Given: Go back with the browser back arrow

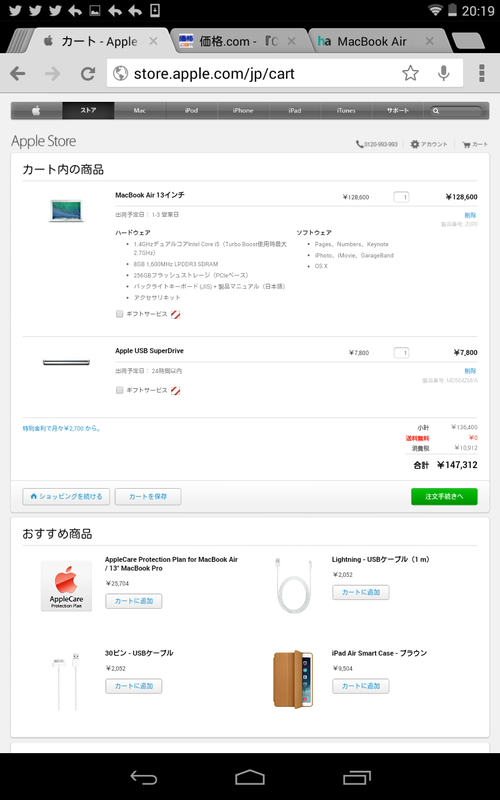Looking at the screenshot, I should 18,73.
